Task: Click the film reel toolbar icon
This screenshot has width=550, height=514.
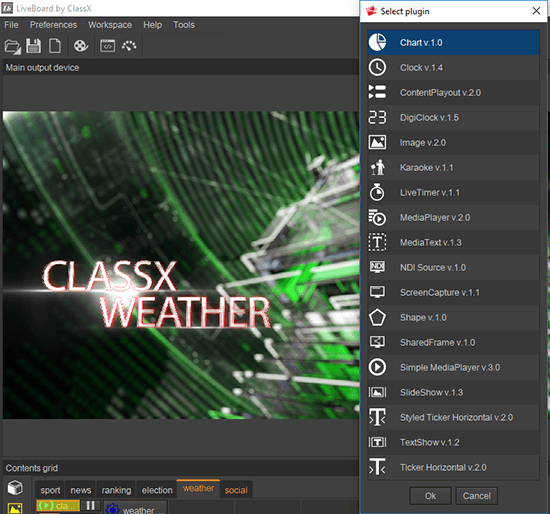Action: click(81, 46)
